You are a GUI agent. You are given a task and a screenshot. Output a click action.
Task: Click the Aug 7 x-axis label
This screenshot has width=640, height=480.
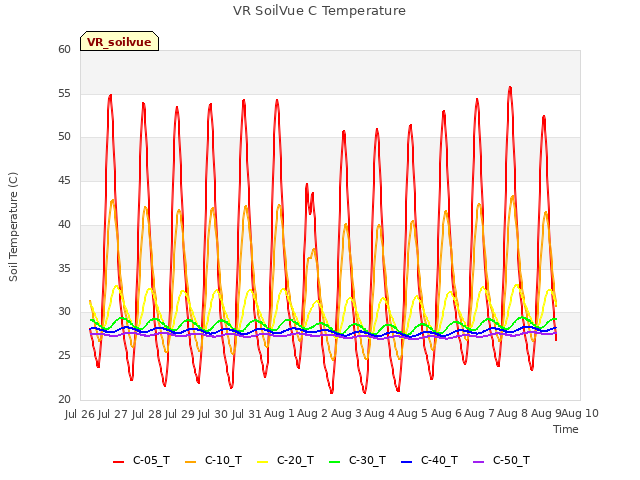click(479, 413)
